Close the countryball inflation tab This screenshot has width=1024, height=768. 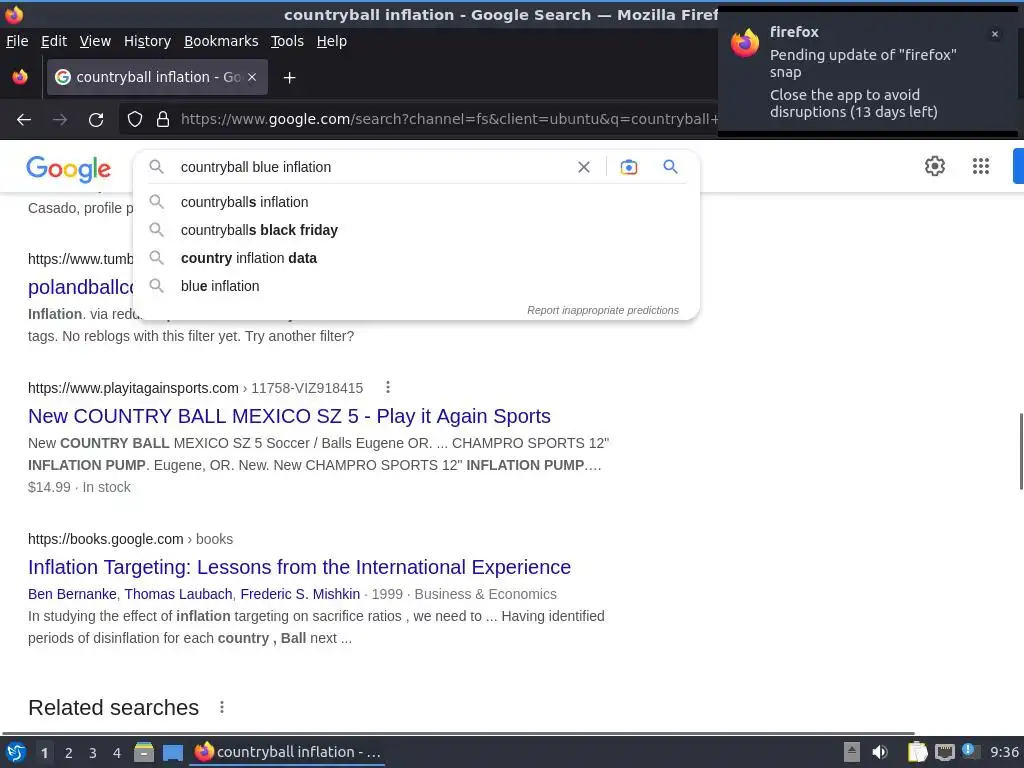pyautogui.click(x=252, y=77)
